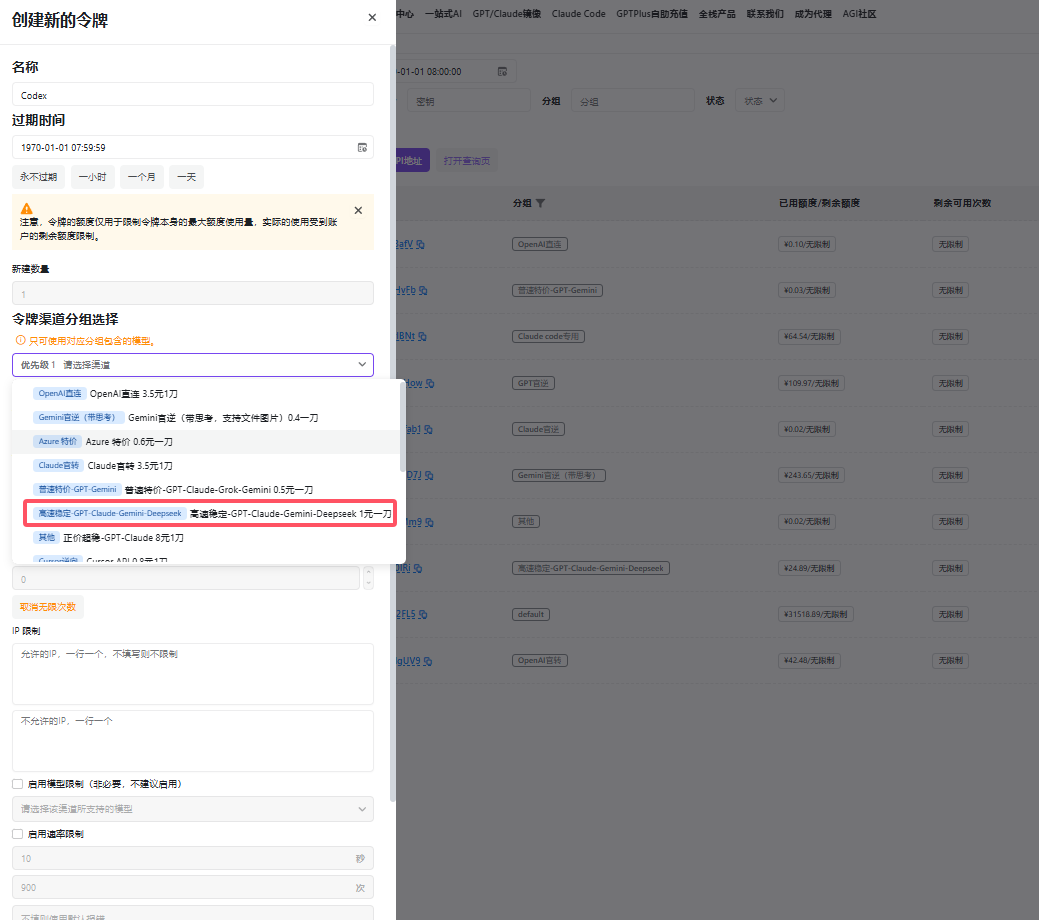Choose the Claude官转 3.5元1刀 option

206,465
